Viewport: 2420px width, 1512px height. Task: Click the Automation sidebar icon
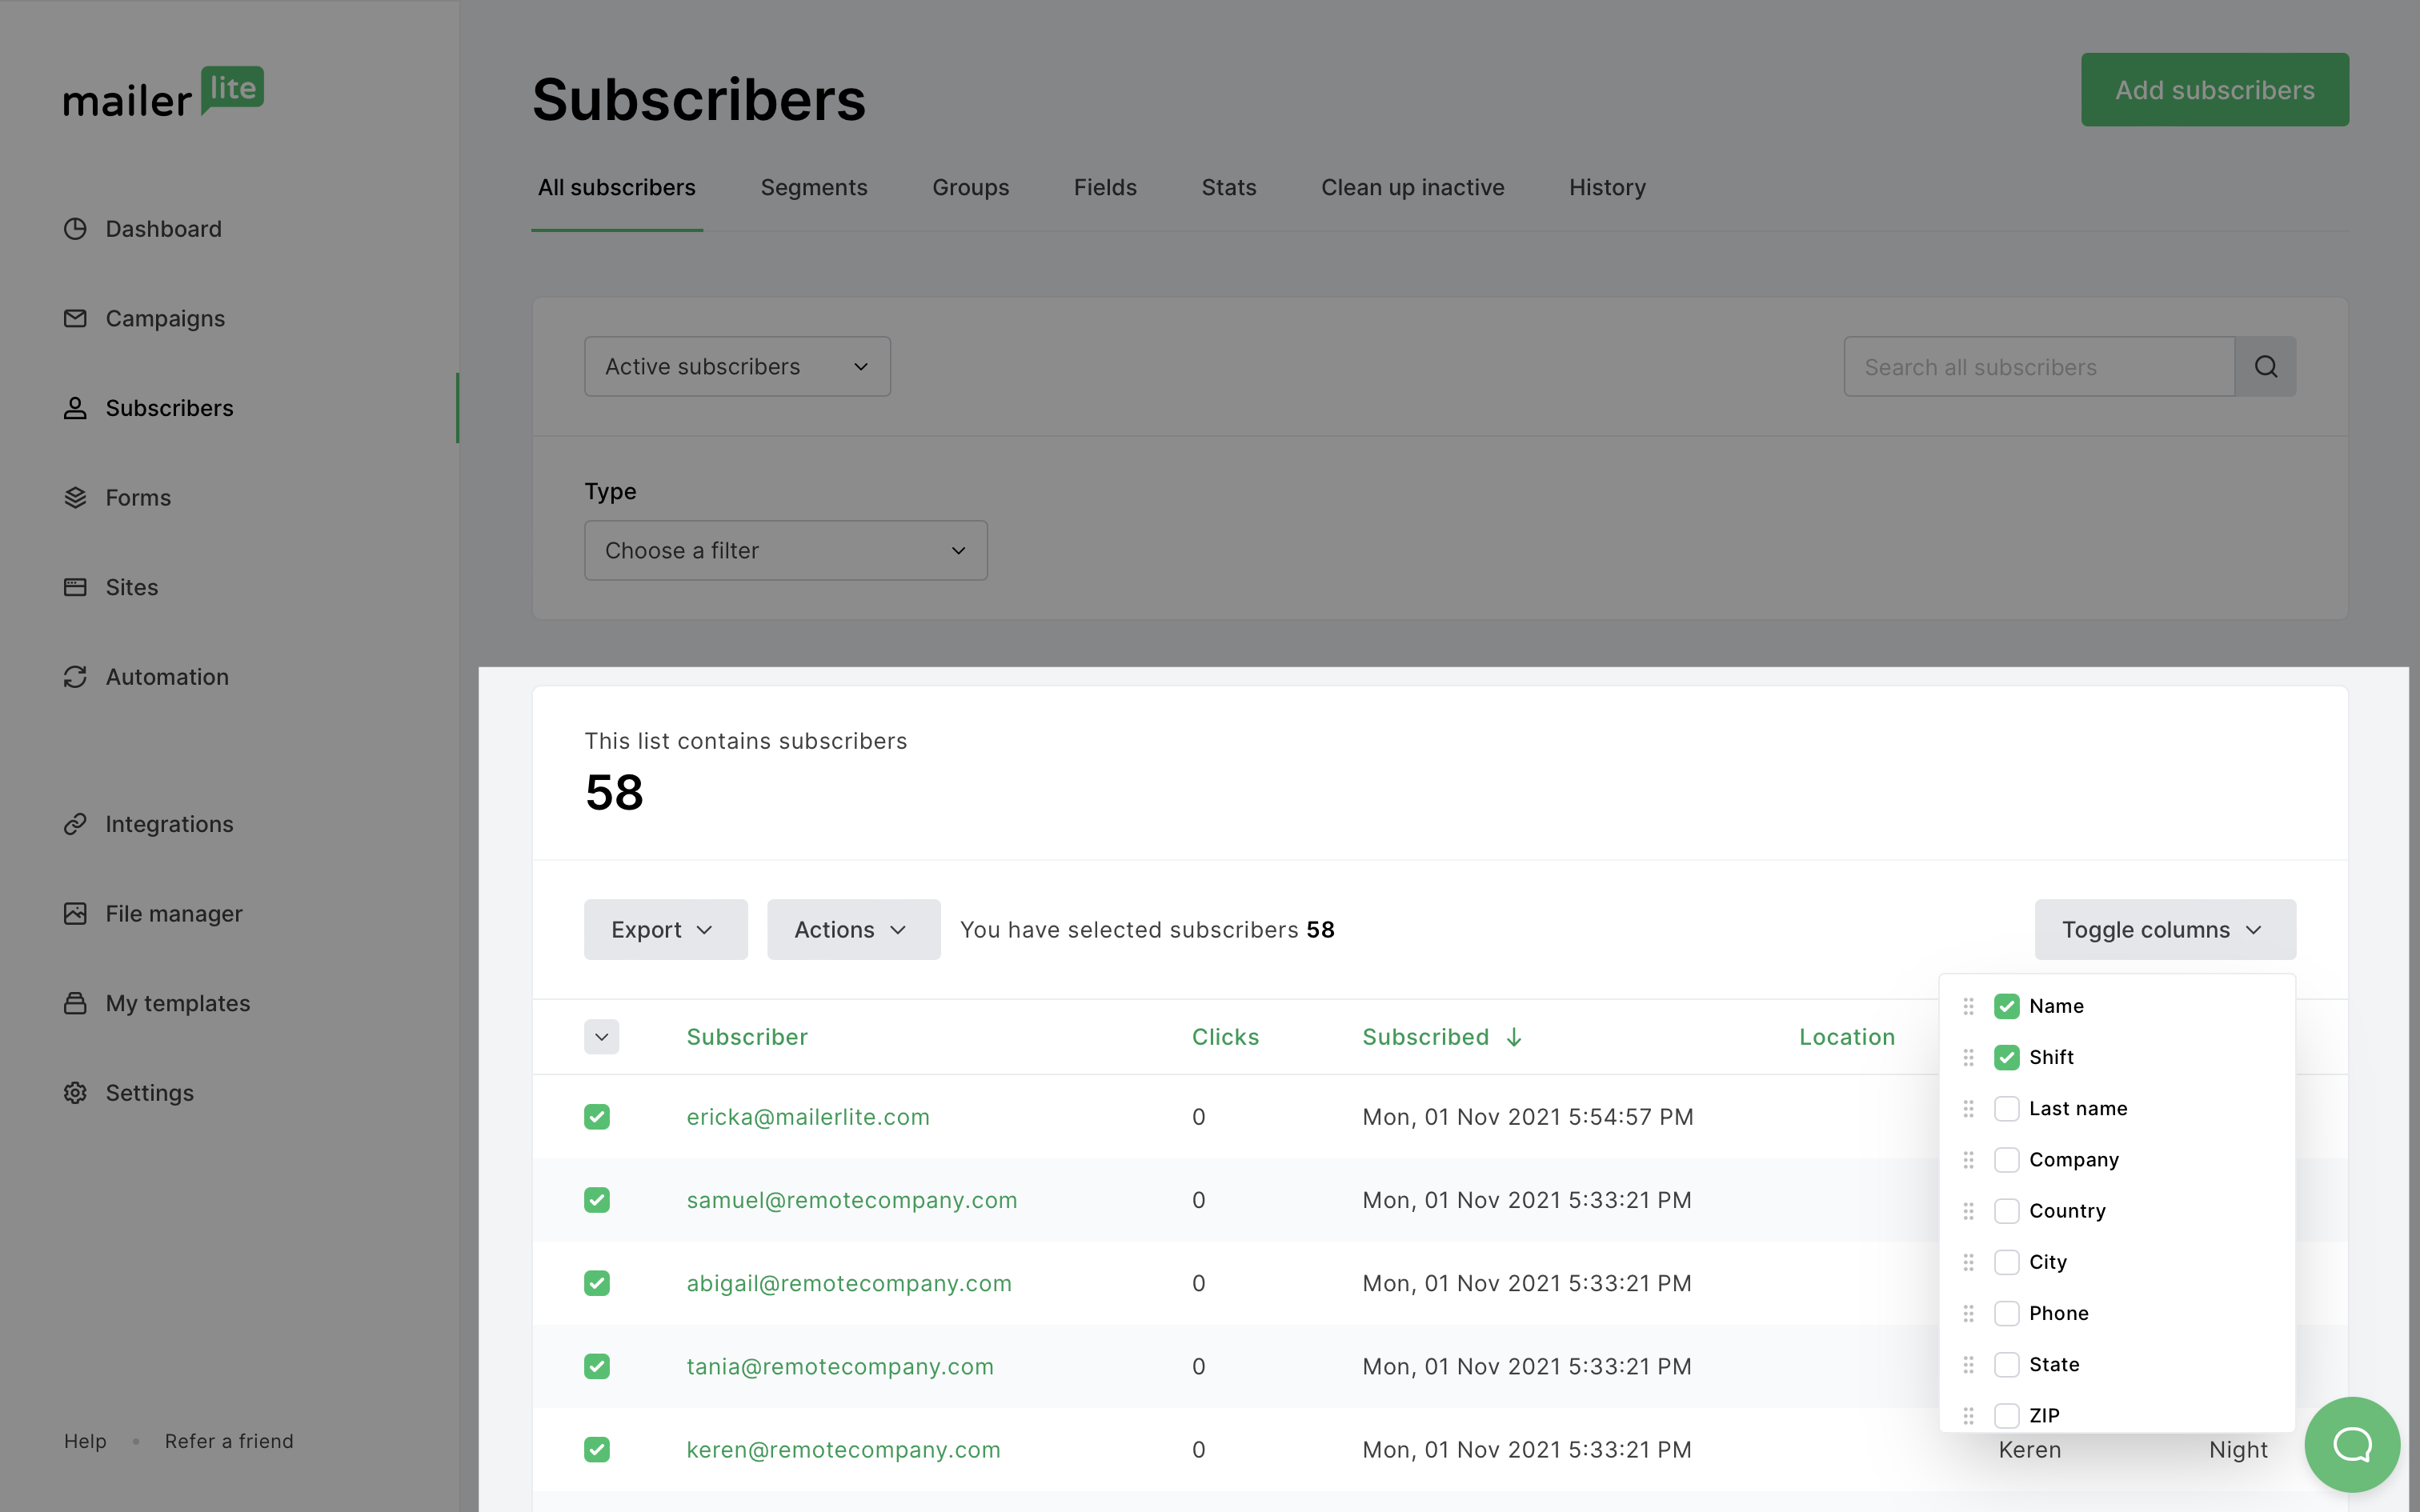(75, 676)
